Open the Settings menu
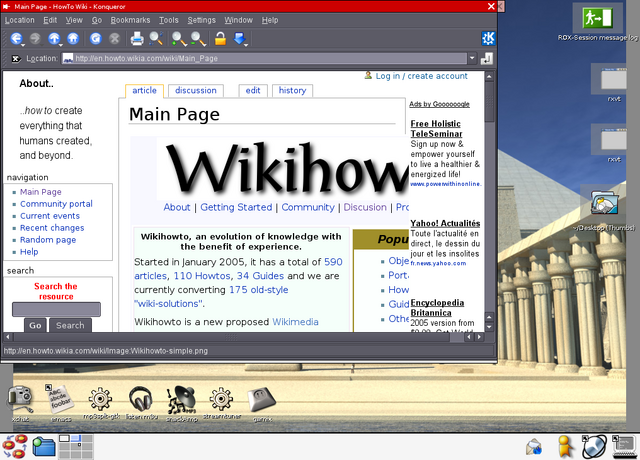Image resolution: width=640 pixels, height=460 pixels. click(201, 20)
